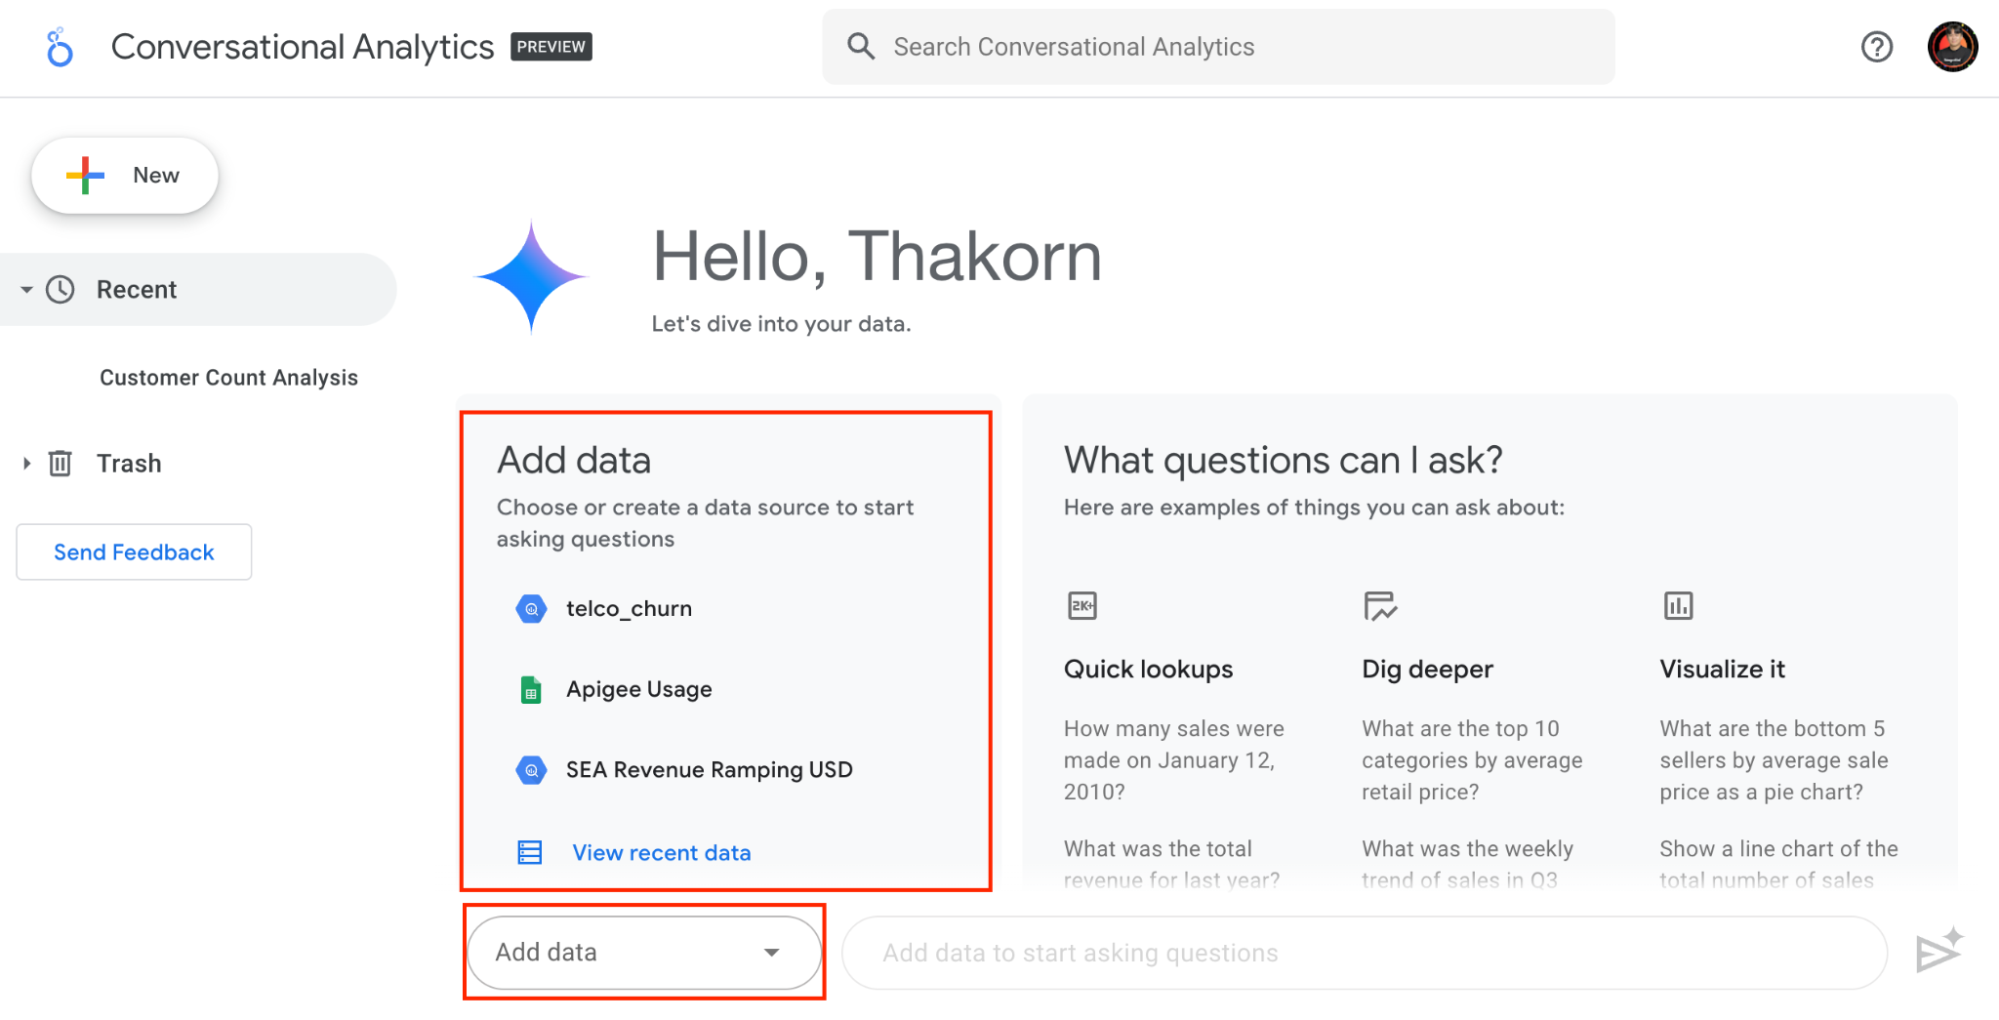
Task: Open the help question mark icon
Action: click(1876, 47)
